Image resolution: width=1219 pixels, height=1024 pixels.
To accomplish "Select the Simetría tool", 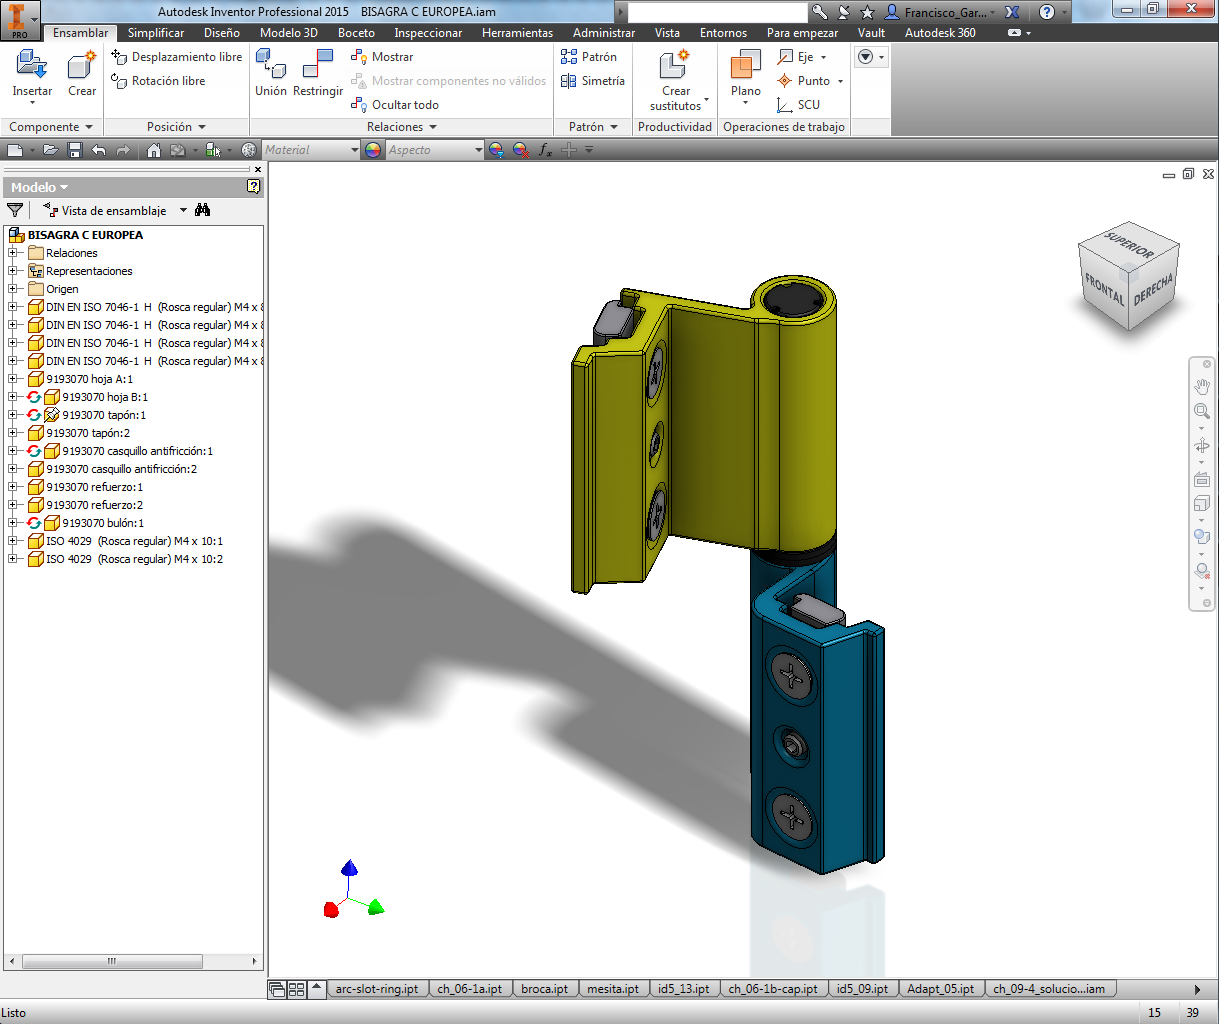I will pyautogui.click(x=592, y=81).
